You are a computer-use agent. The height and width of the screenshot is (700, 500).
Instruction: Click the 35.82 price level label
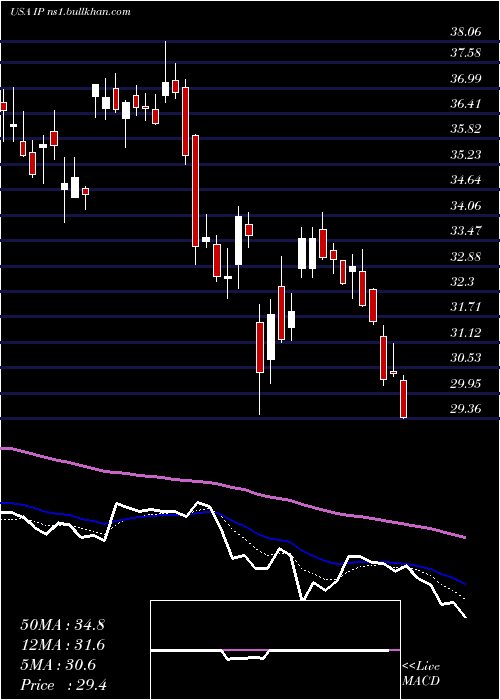tap(466, 129)
